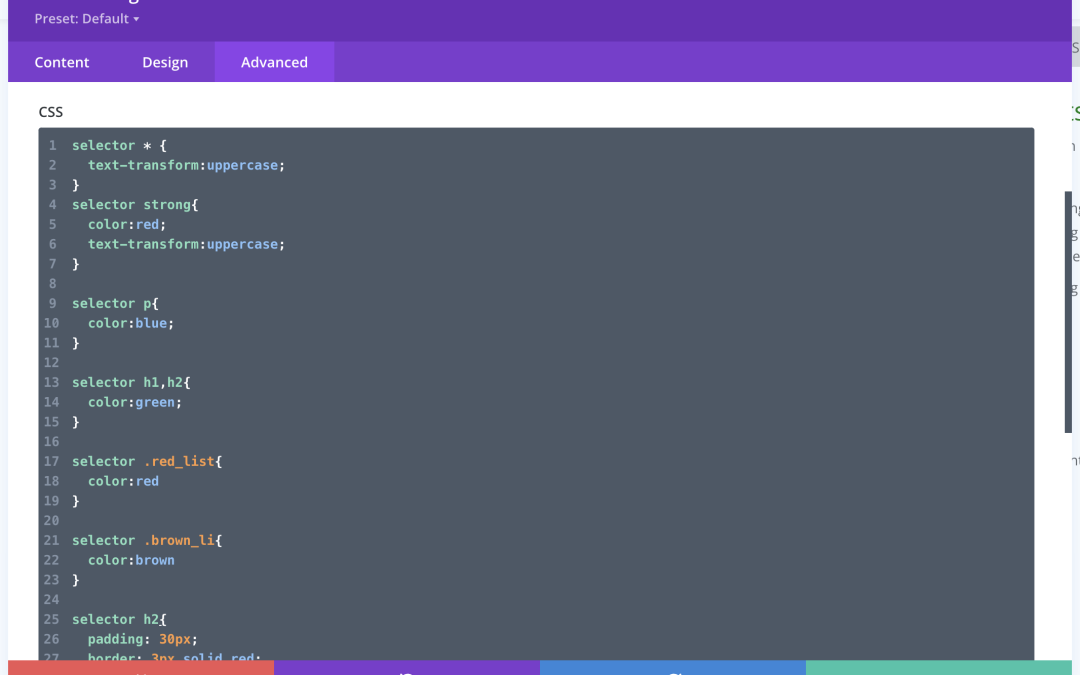Screen dimensions: 1080x675
Task: Click line 6 'text-transform:uppercase;'
Action: click(x=186, y=244)
